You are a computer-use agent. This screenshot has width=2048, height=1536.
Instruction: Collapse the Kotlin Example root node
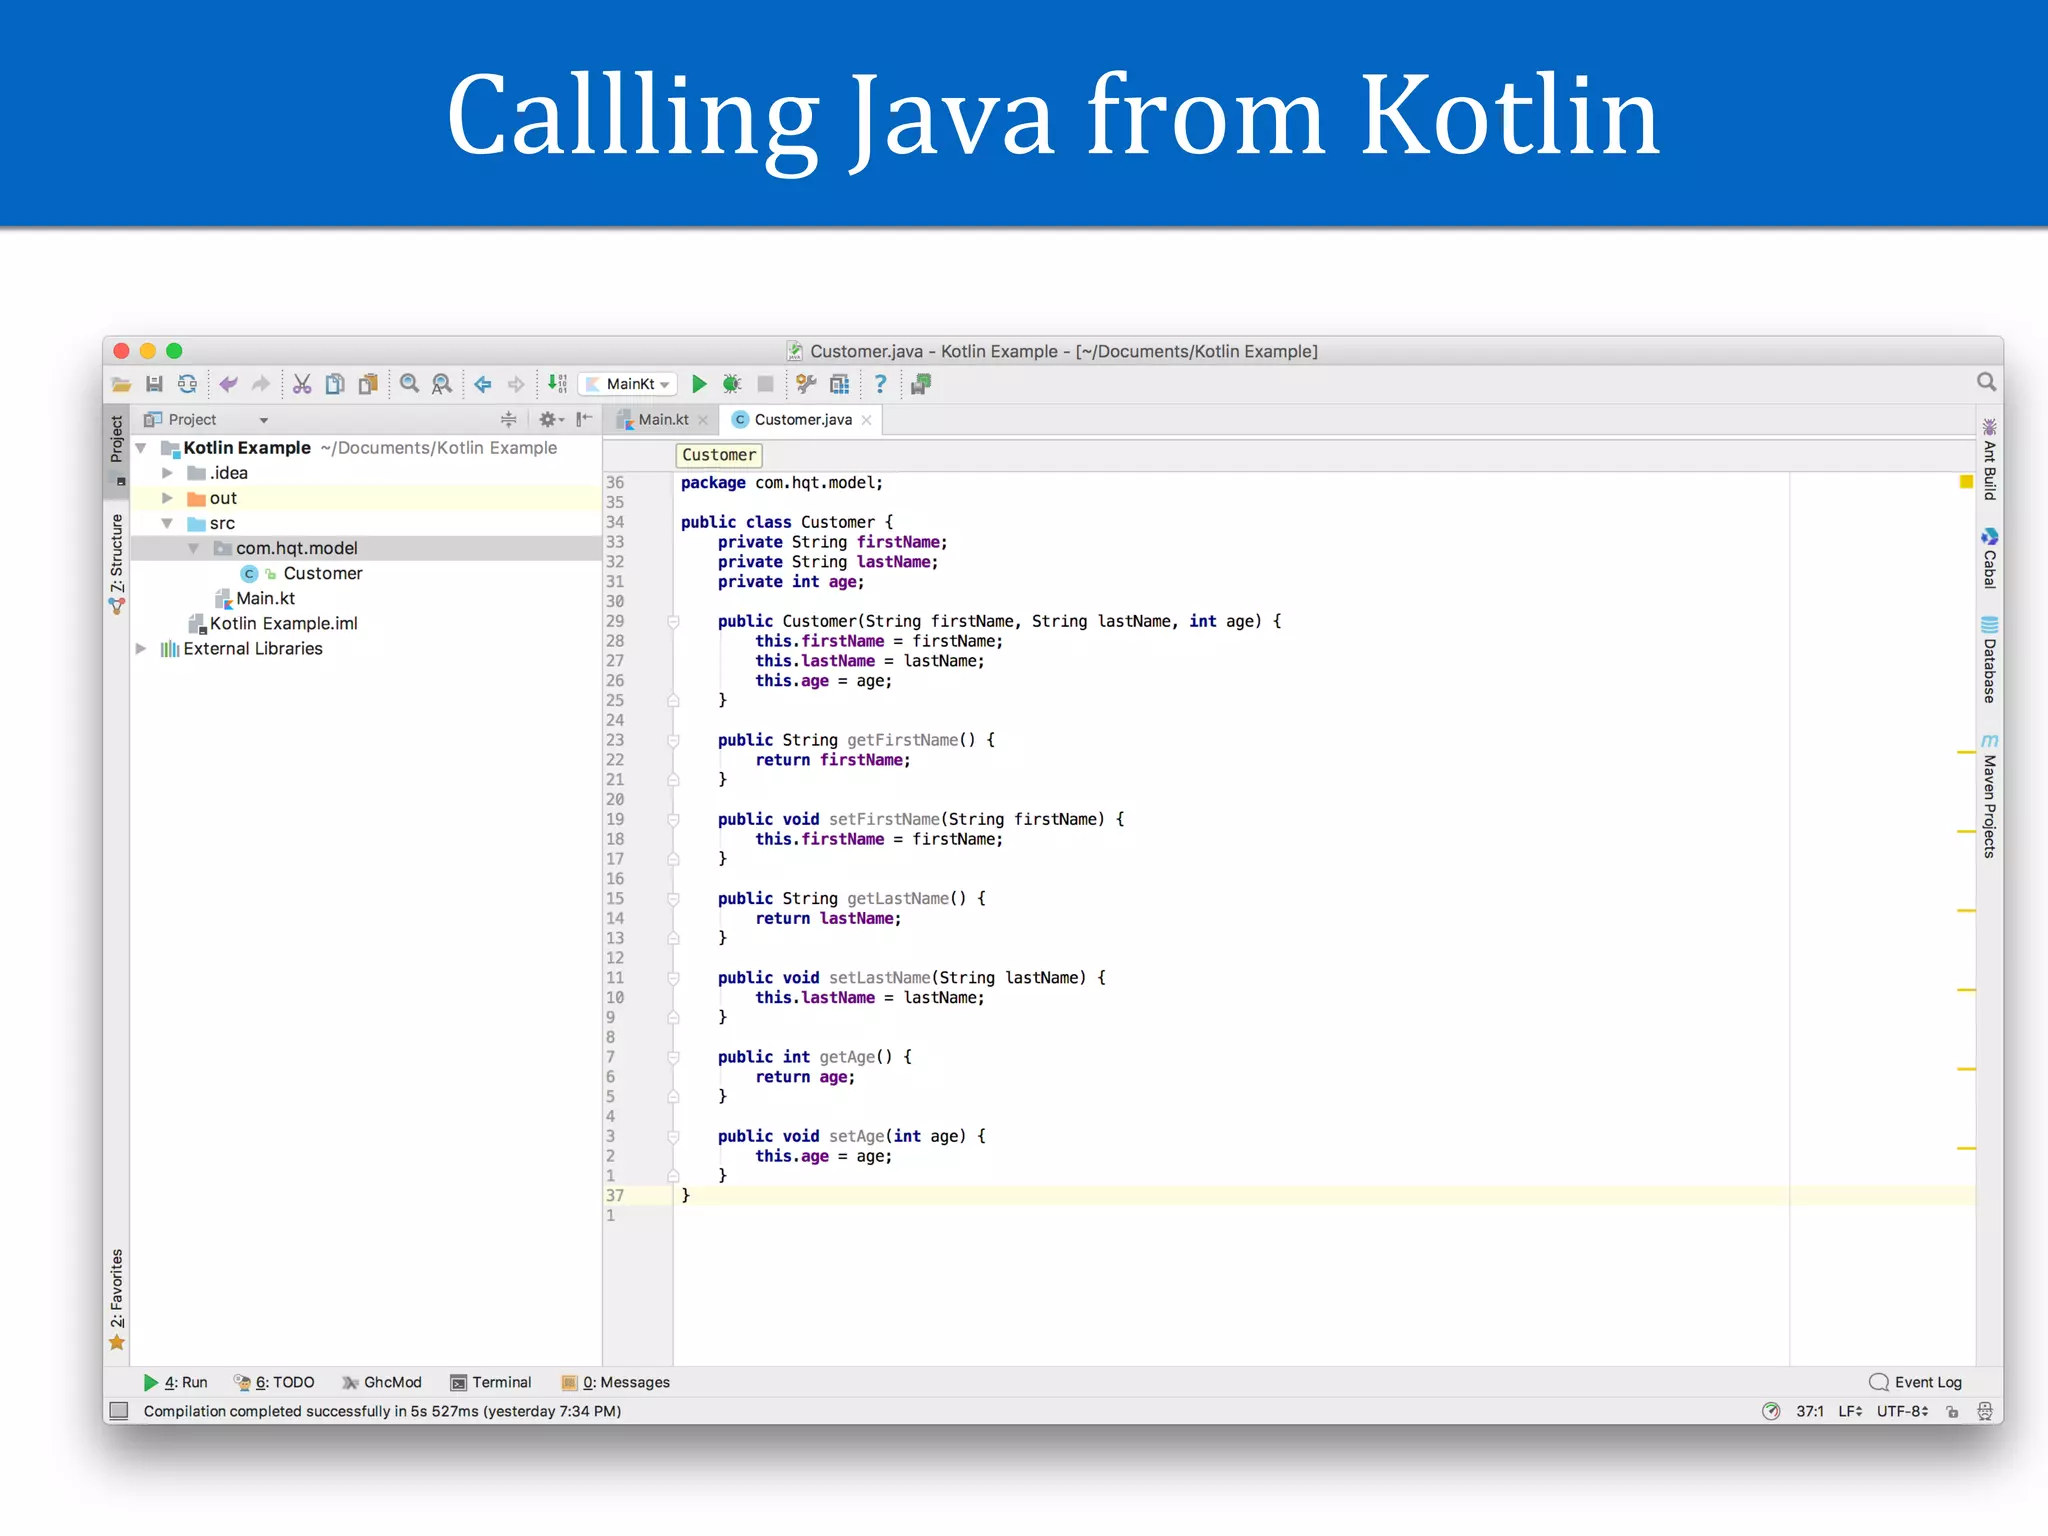click(141, 448)
